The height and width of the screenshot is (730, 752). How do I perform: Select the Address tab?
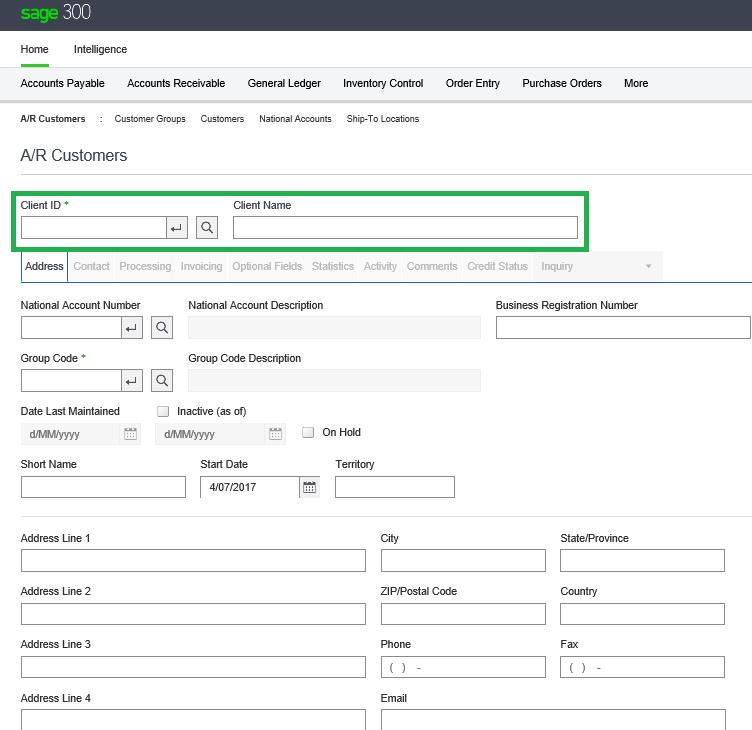coord(44,266)
